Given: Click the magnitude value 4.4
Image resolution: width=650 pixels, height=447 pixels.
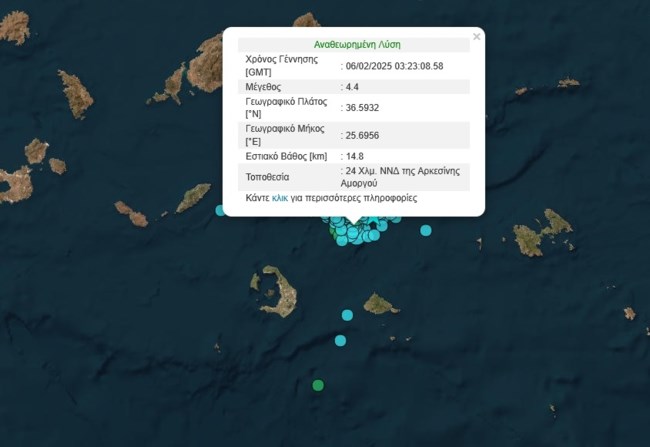Looking at the screenshot, I should coord(352,89).
